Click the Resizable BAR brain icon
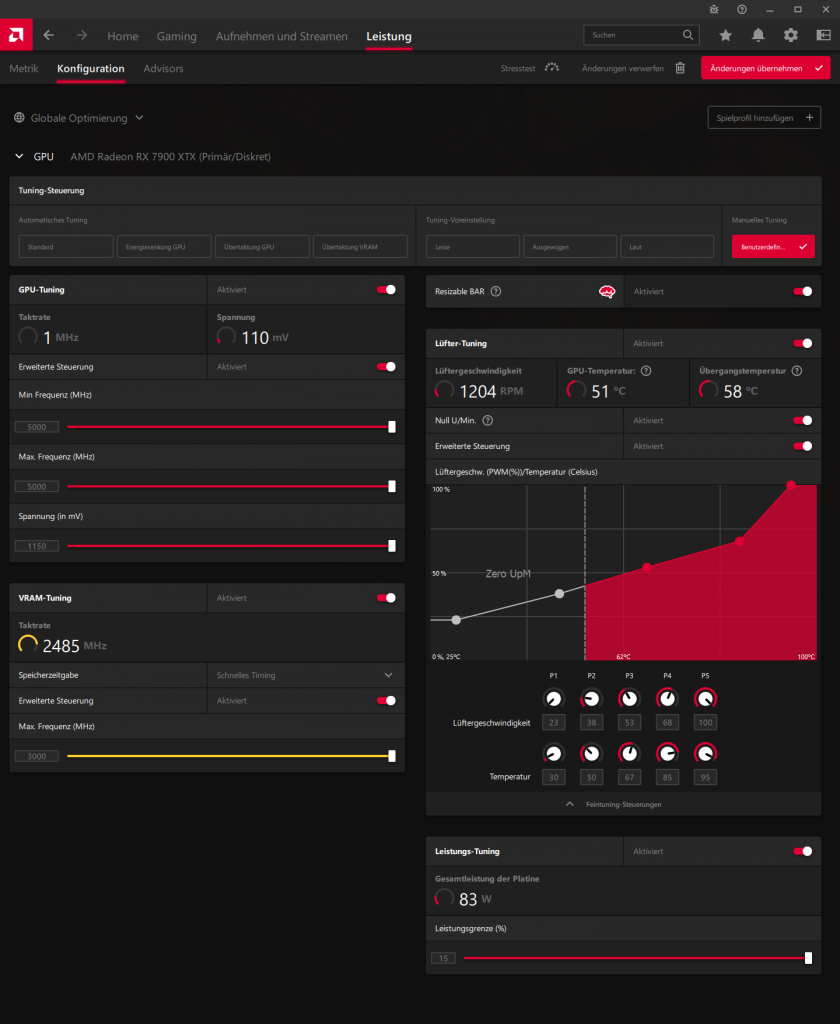This screenshot has height=1024, width=840. [607, 291]
